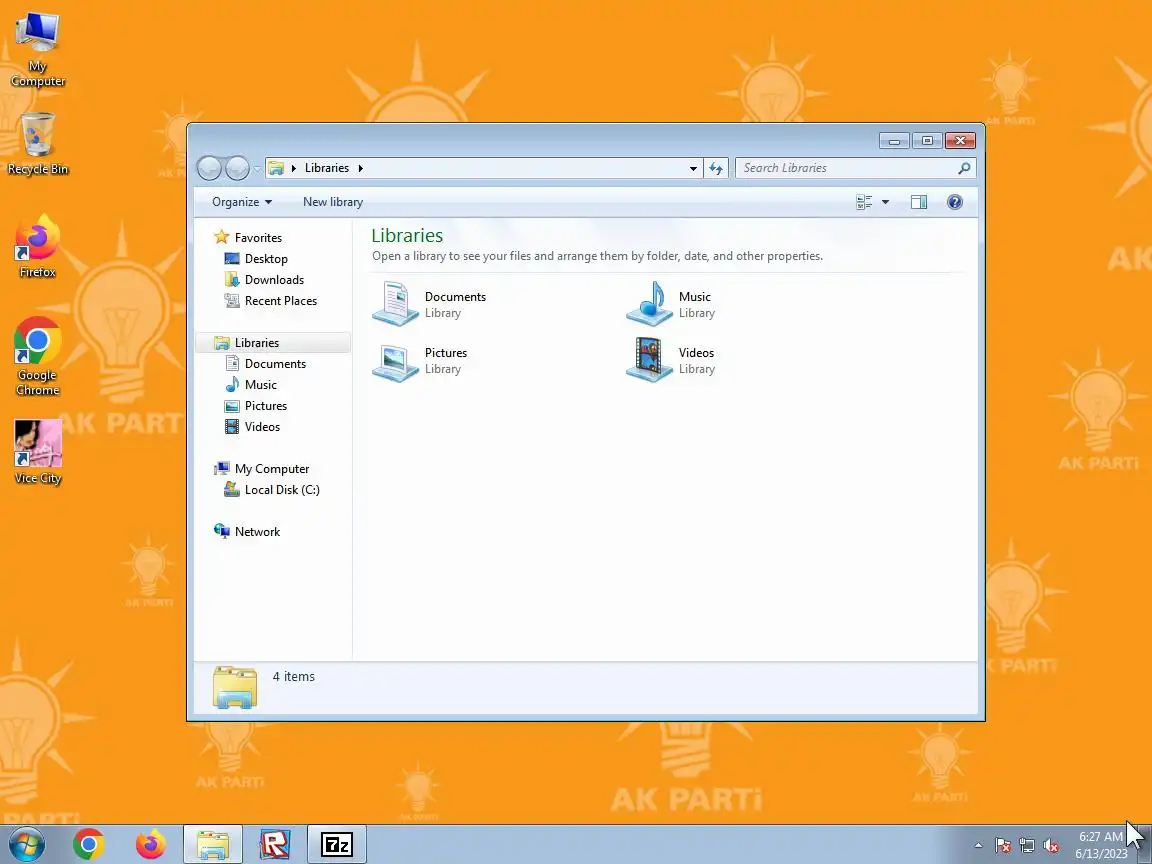Open the view options dropdown arrow
This screenshot has width=1152, height=864.
click(x=885, y=202)
